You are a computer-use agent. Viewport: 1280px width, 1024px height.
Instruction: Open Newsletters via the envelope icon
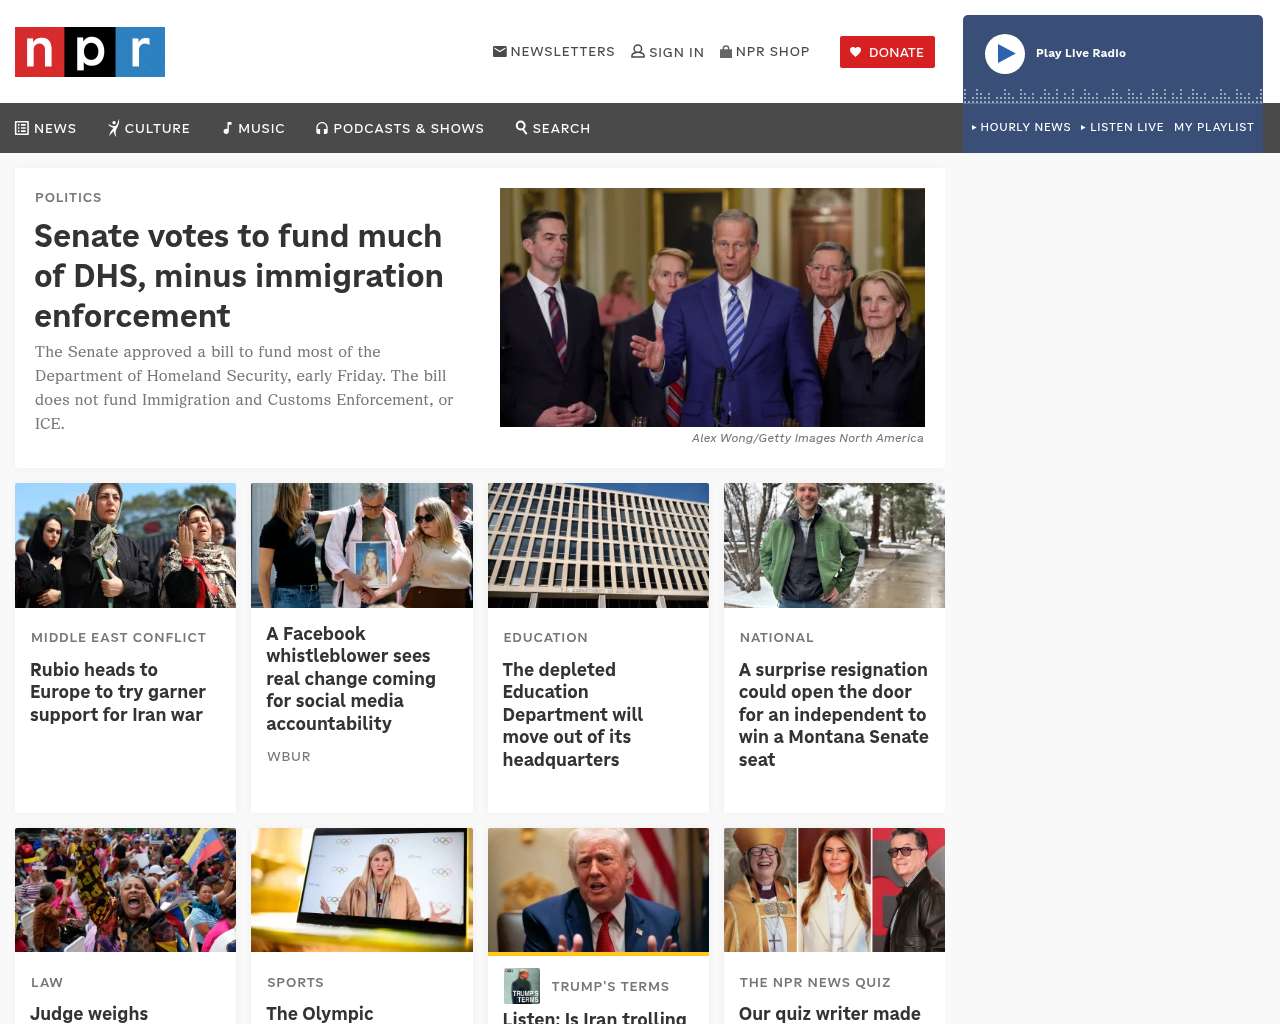pyautogui.click(x=500, y=51)
